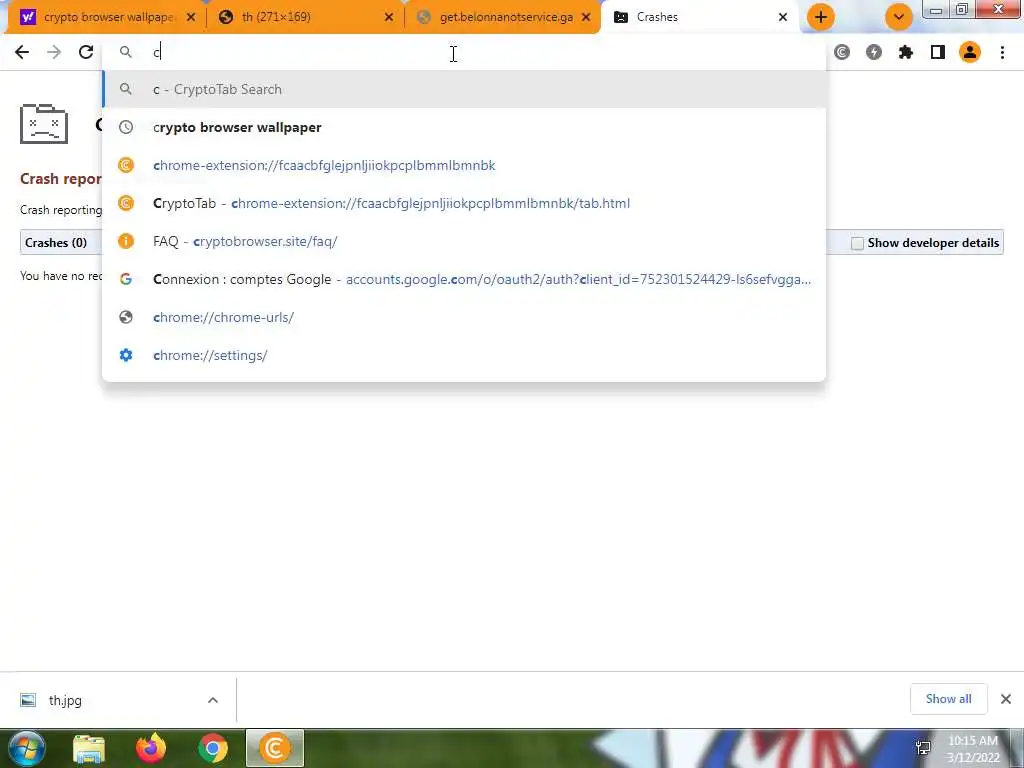Enable Show developer details checkbox
Image resolution: width=1024 pixels, height=768 pixels.
point(857,243)
